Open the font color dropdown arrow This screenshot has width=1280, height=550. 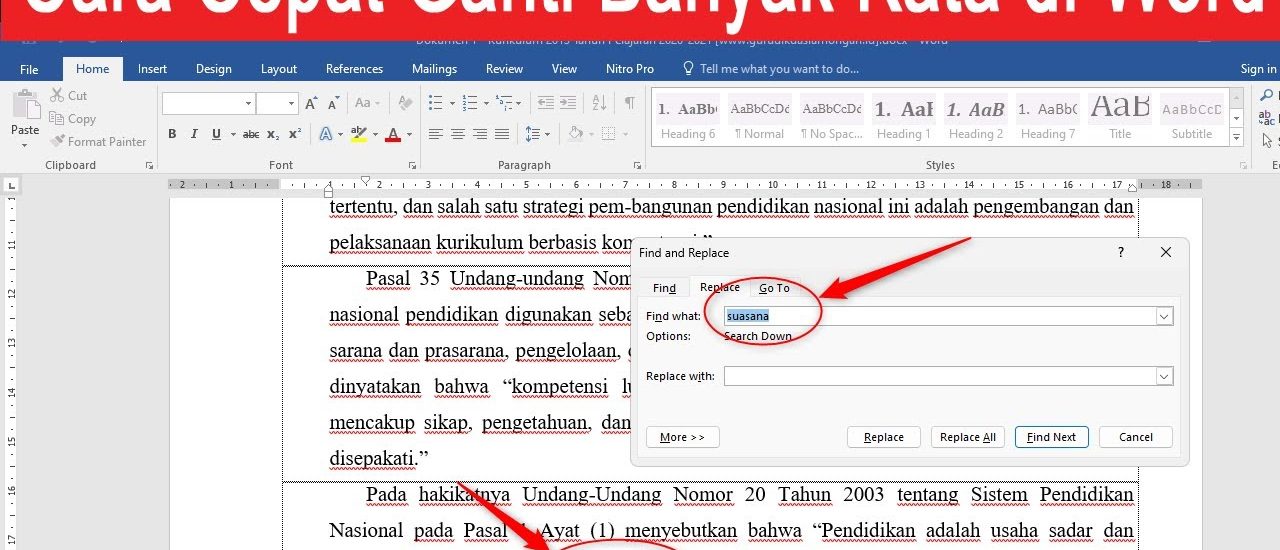(x=410, y=134)
